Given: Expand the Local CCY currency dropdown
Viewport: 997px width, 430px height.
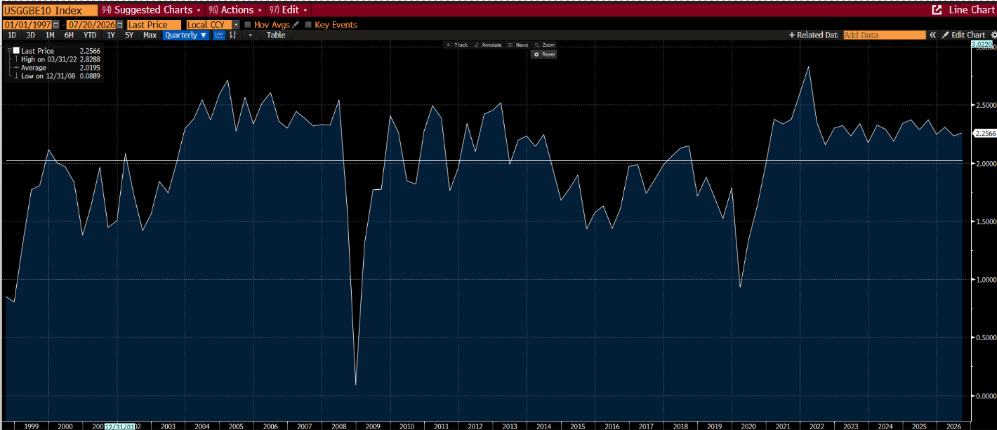Looking at the screenshot, I should coord(236,25).
